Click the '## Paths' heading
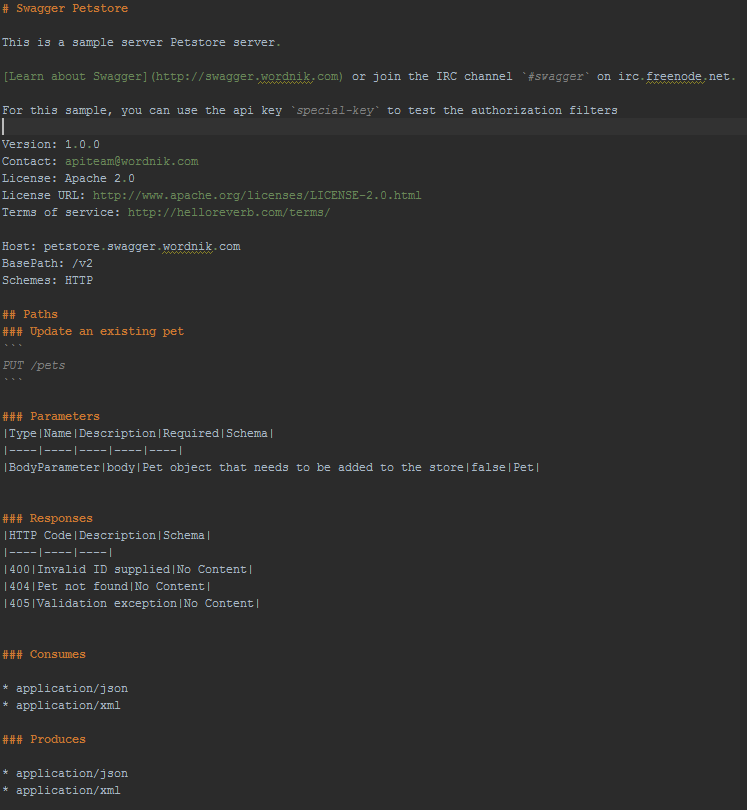 click(x=30, y=315)
